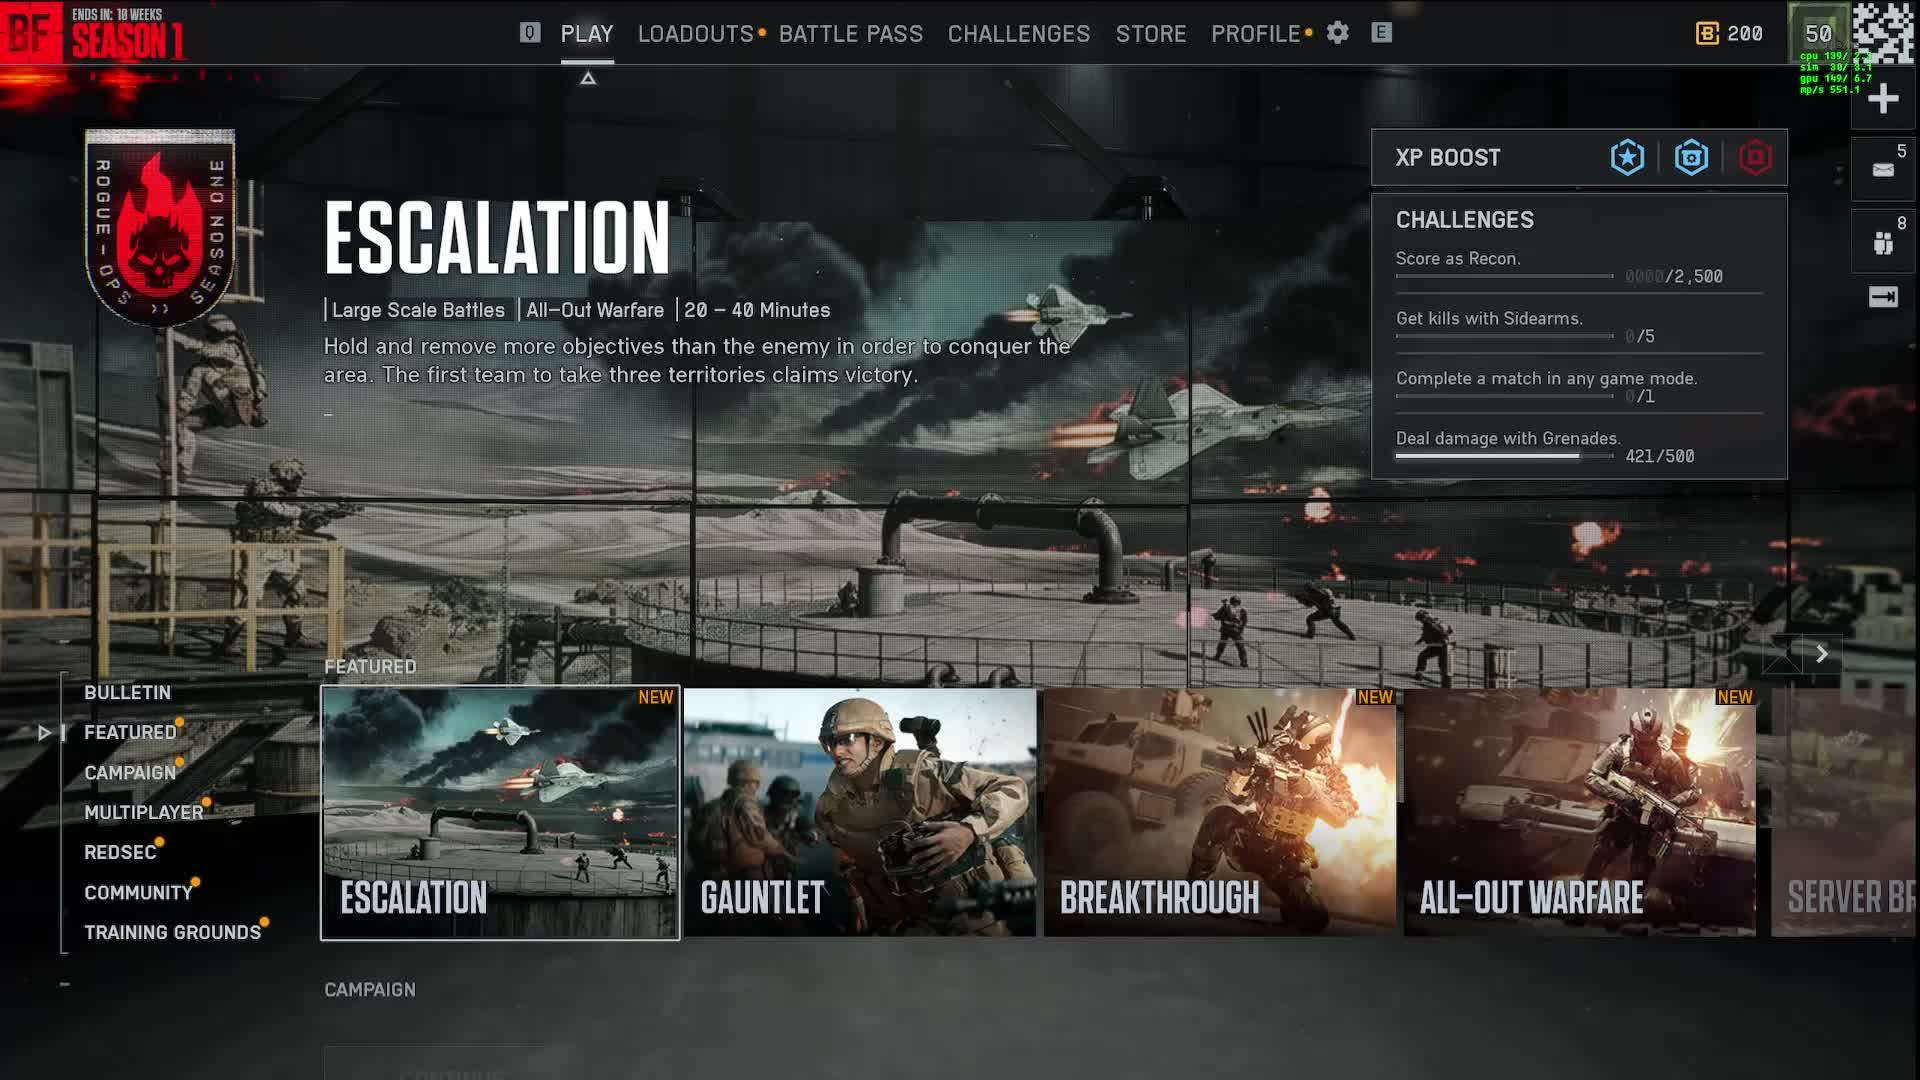The width and height of the screenshot is (1920, 1080).
Task: Expand the featured carousel with the right chevron
Action: [x=1822, y=654]
